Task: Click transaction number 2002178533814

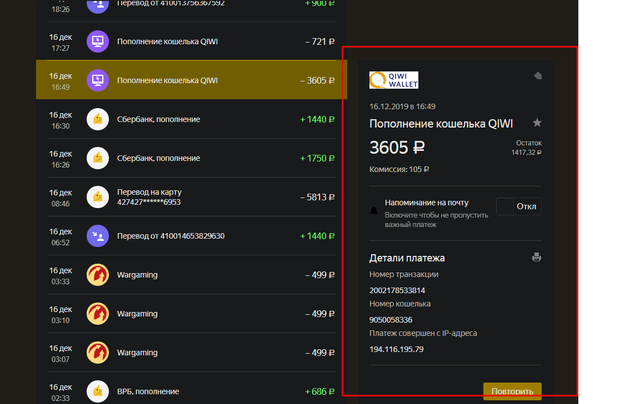Action: tap(397, 290)
